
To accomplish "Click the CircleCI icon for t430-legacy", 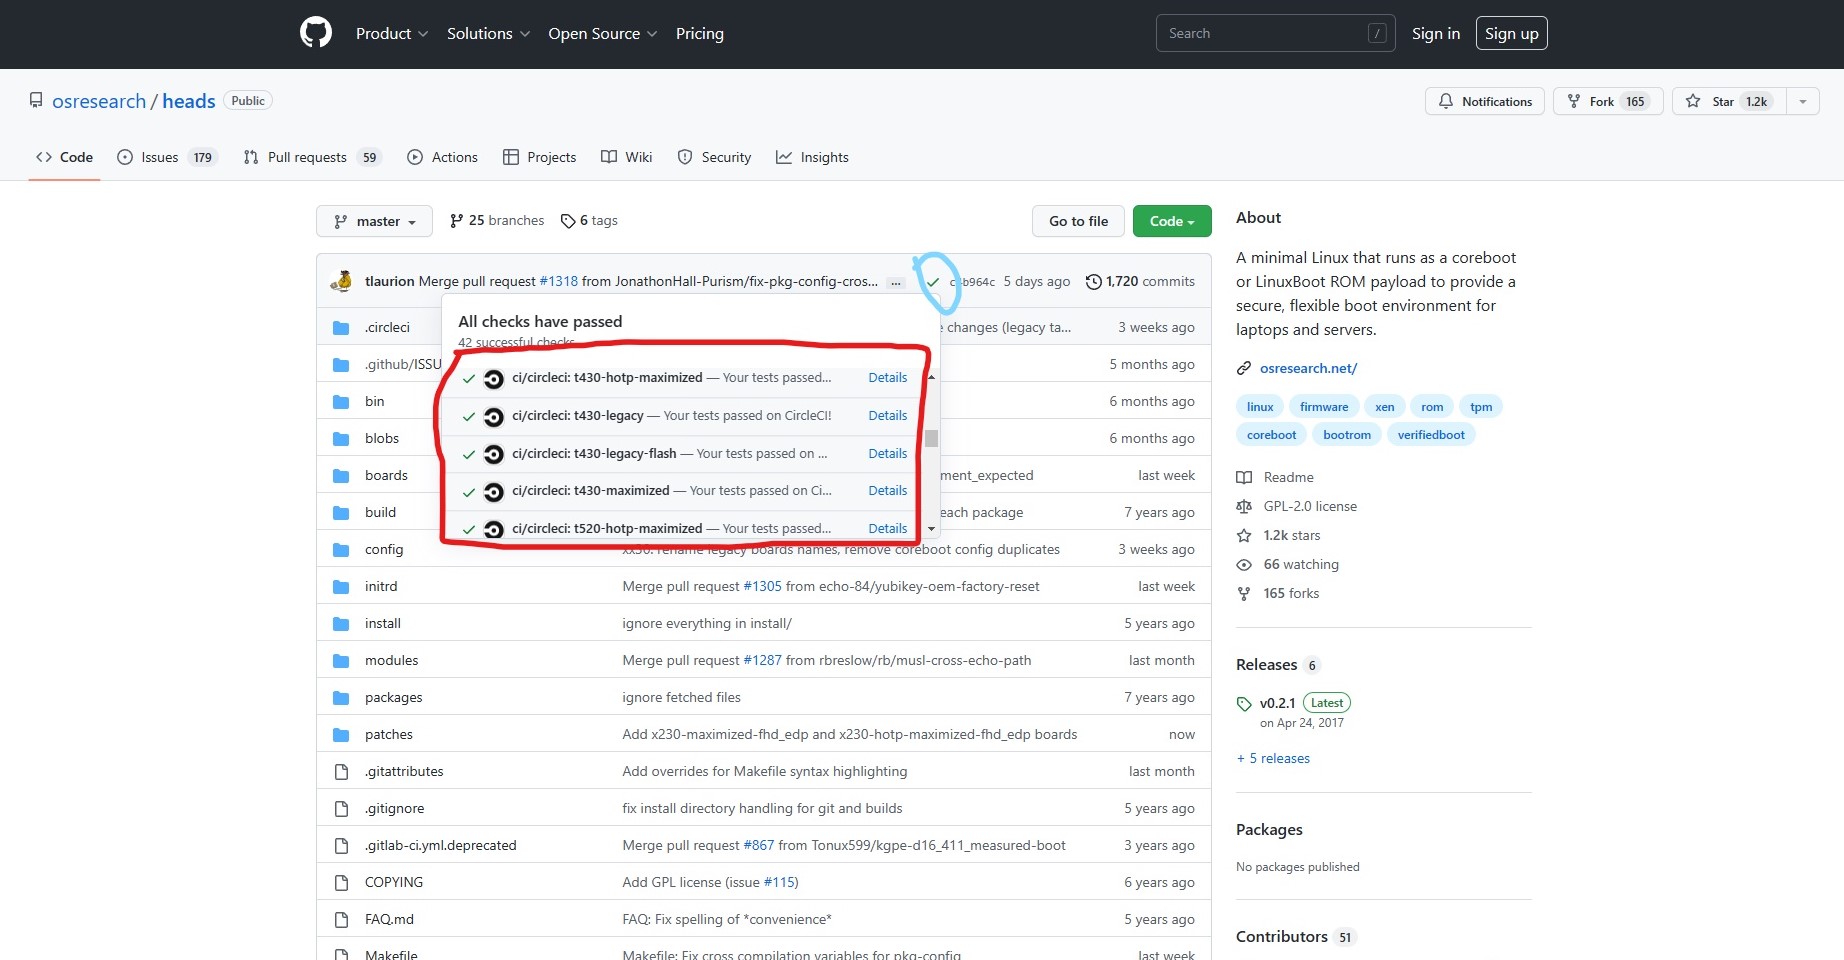I will coord(493,416).
